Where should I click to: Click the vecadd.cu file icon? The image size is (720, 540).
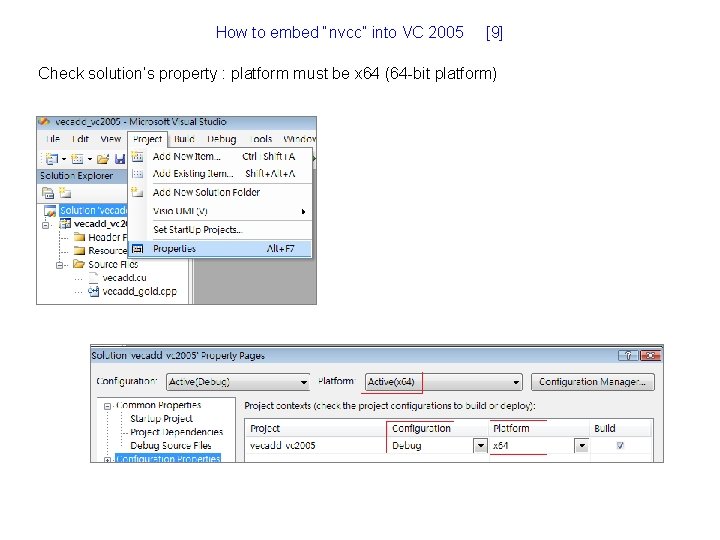tap(93, 277)
